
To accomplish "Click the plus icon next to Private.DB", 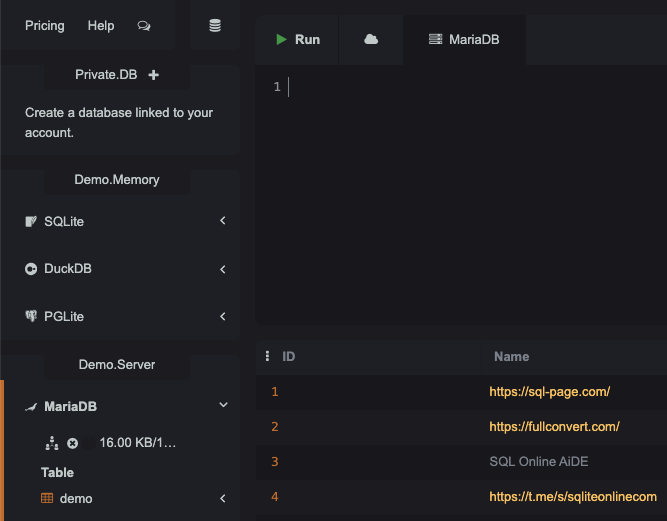I will (154, 75).
